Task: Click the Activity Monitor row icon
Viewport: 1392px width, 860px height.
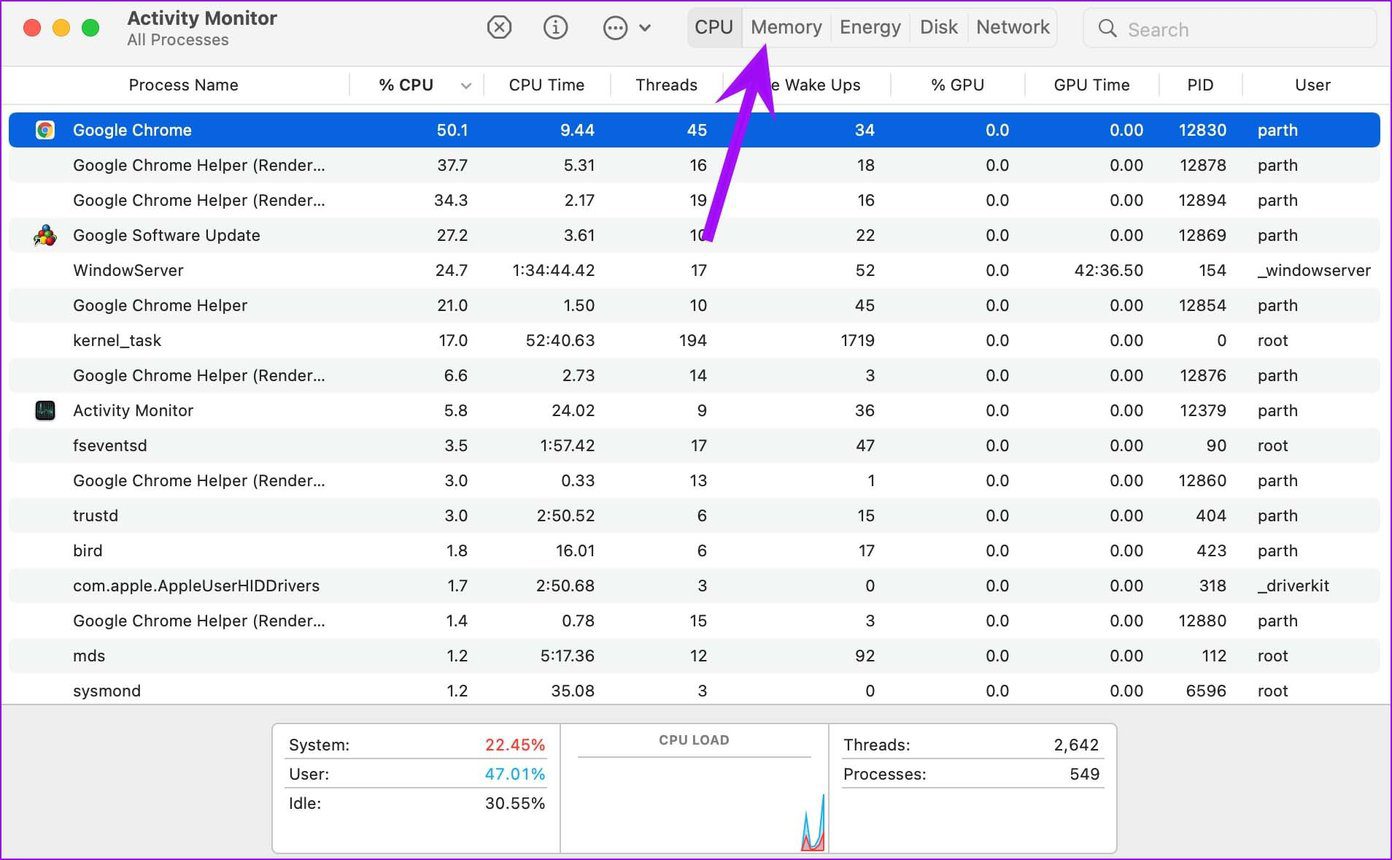Action: point(45,410)
